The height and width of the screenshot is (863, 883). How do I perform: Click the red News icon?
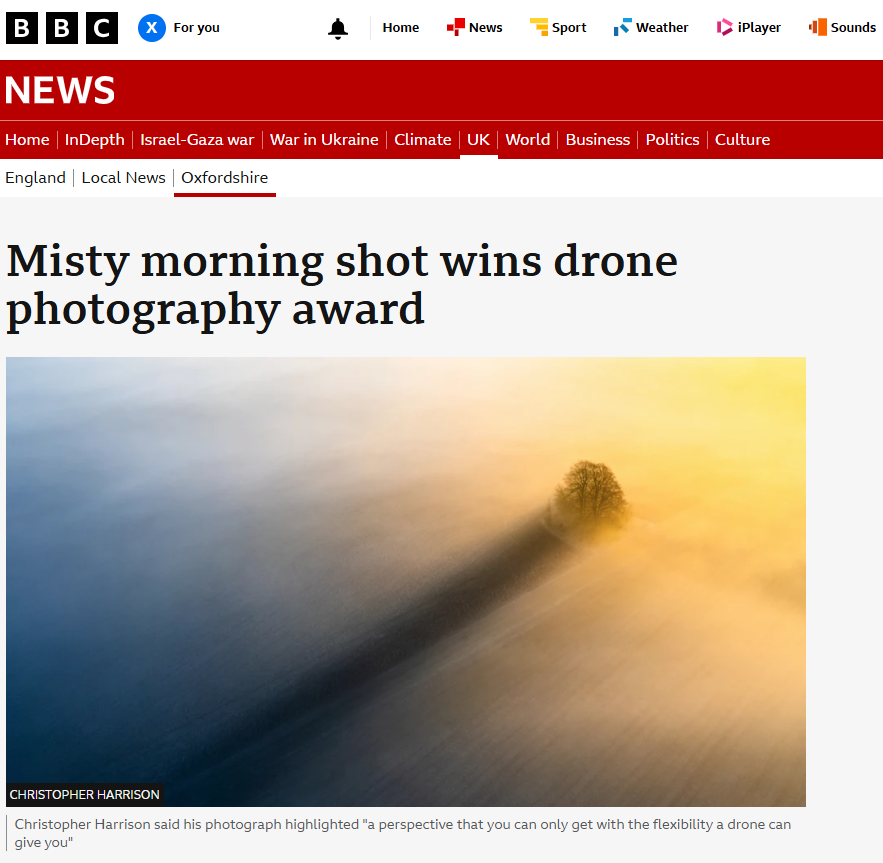(456, 27)
